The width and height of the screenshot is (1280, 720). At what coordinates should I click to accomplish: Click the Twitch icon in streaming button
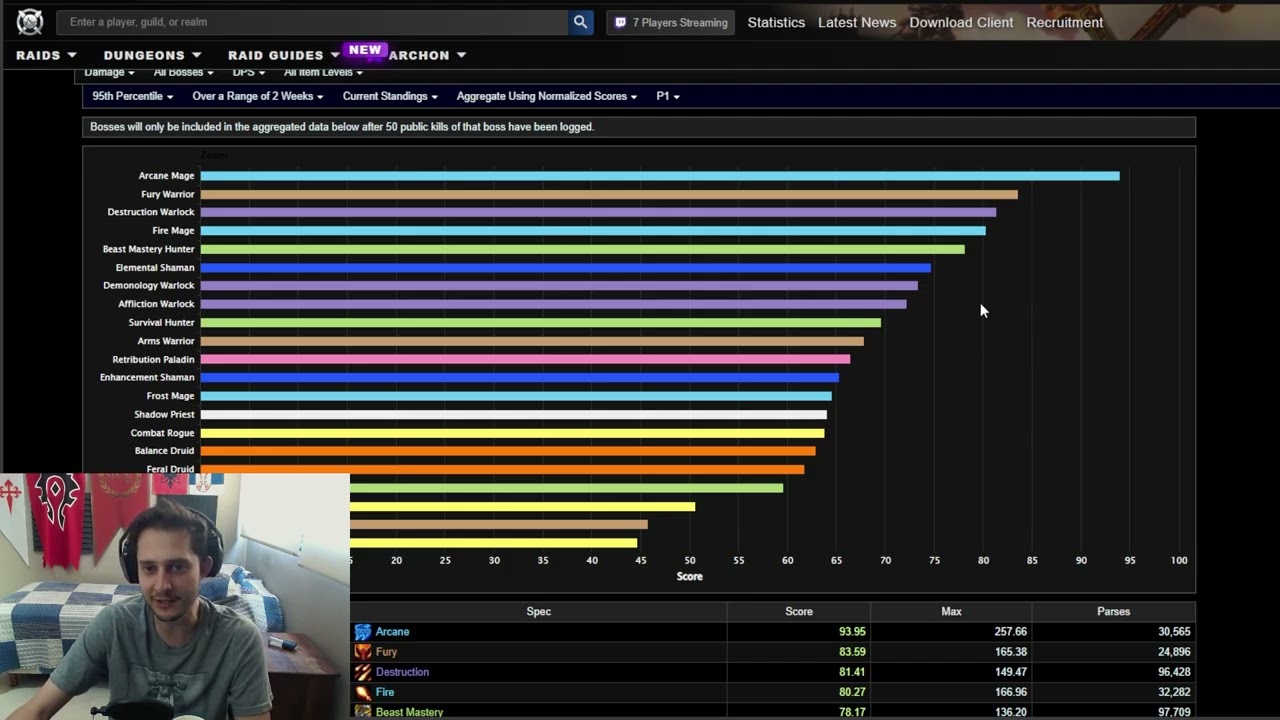620,22
